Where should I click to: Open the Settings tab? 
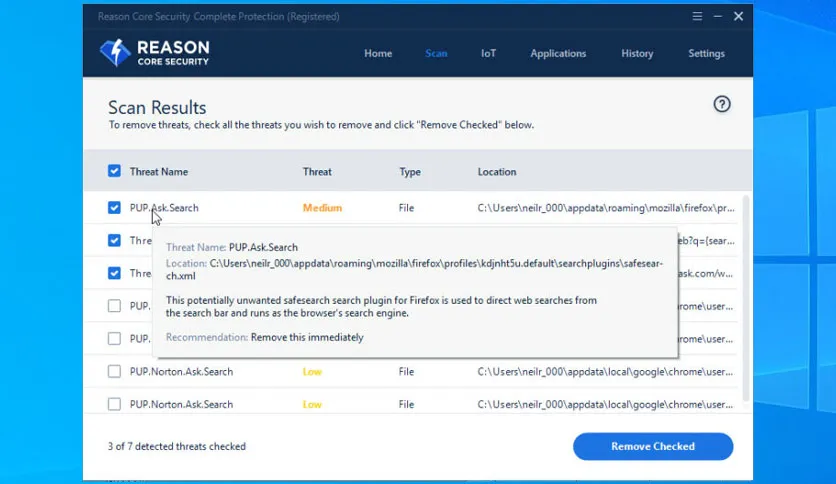[706, 53]
